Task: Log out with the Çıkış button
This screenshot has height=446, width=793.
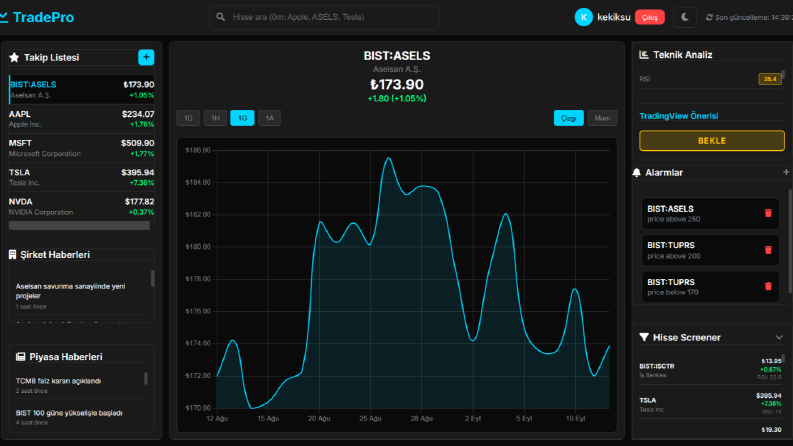Action: coord(650,17)
